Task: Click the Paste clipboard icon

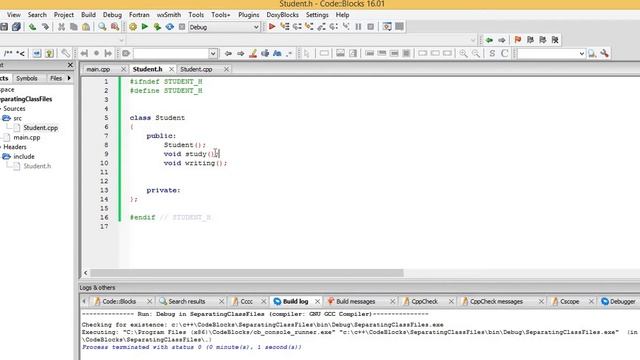Action: (86, 27)
